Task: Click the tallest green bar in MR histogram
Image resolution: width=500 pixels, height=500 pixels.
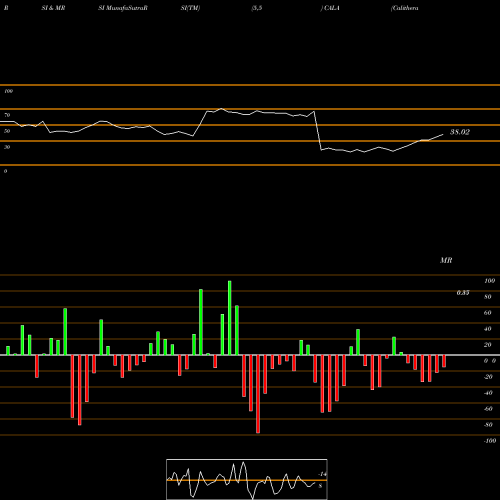Action: [x=230, y=318]
